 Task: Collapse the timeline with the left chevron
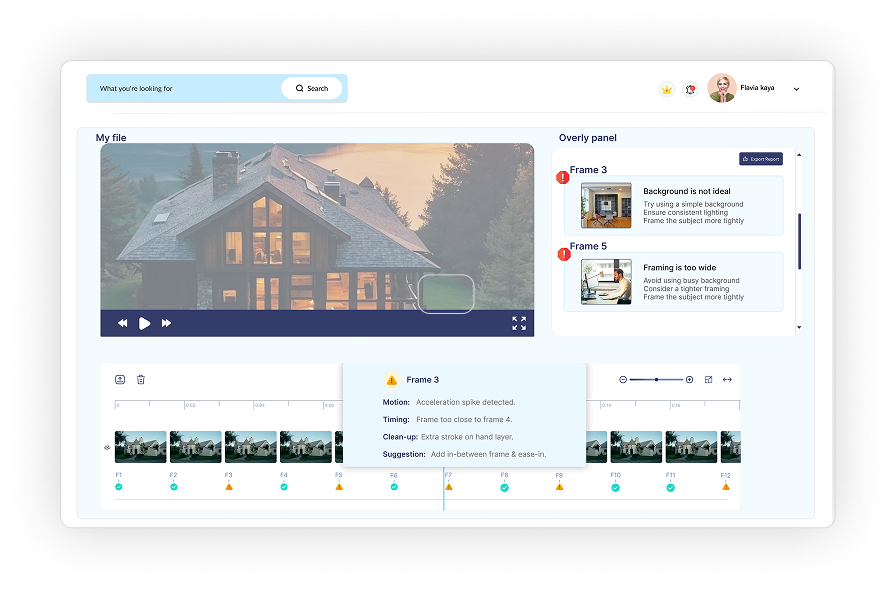pos(107,448)
